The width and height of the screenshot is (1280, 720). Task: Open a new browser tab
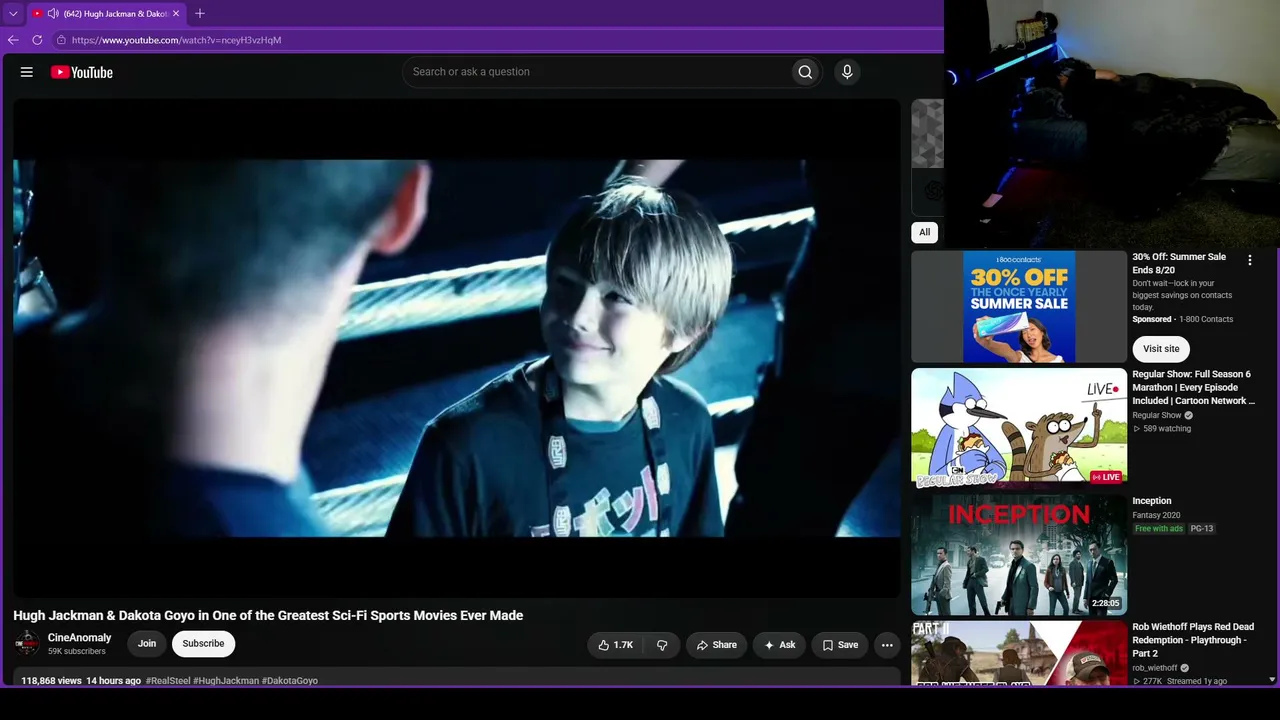[200, 13]
